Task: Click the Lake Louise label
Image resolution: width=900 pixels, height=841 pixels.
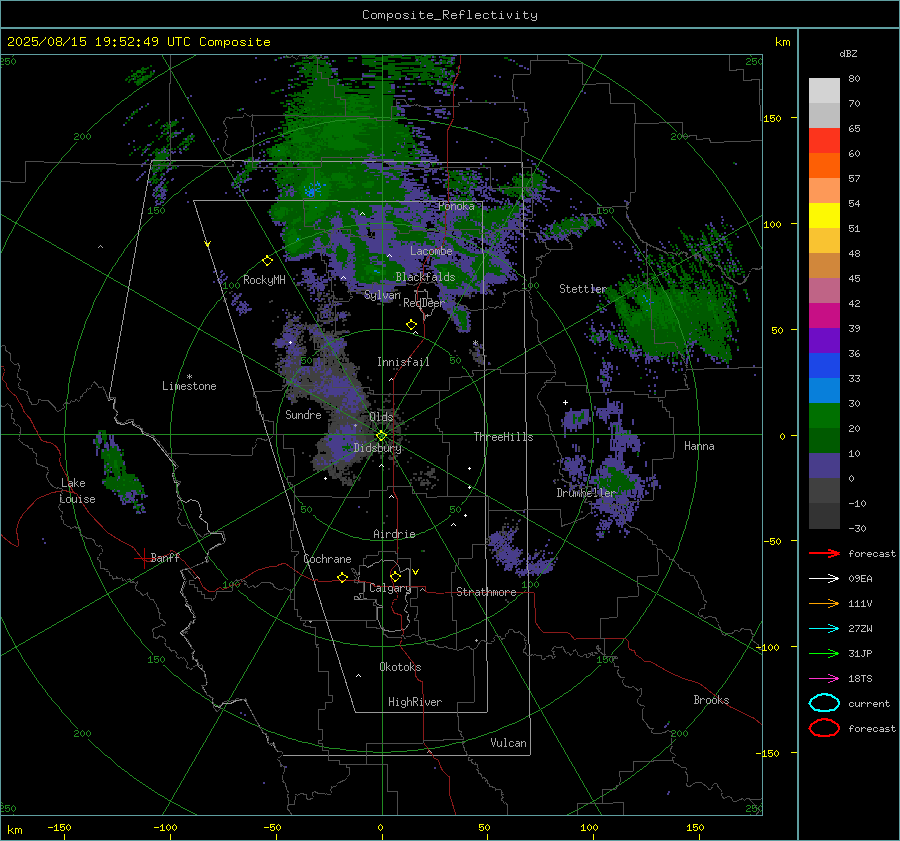Action: coord(77,491)
